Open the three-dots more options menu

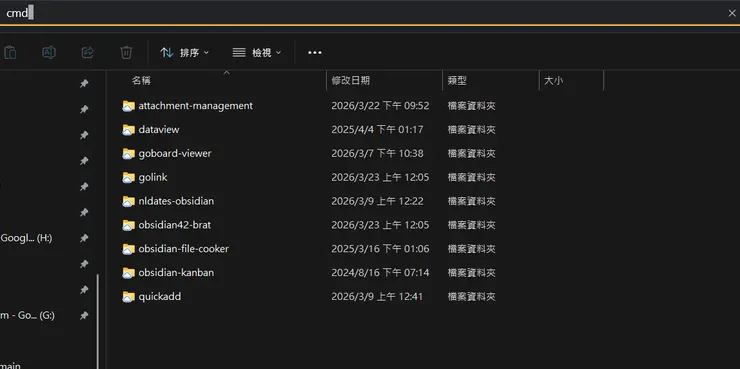[315, 53]
